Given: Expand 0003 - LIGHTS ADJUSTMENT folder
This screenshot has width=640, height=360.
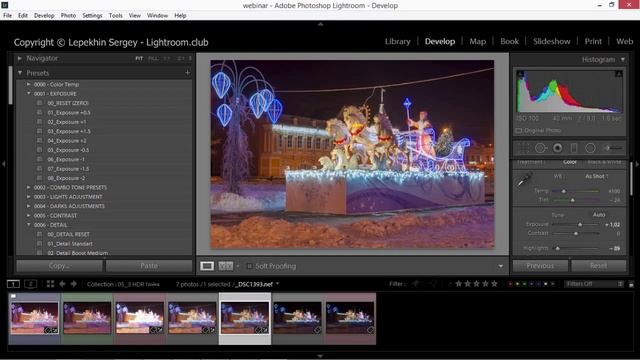Looking at the screenshot, I should pyautogui.click(x=29, y=197).
